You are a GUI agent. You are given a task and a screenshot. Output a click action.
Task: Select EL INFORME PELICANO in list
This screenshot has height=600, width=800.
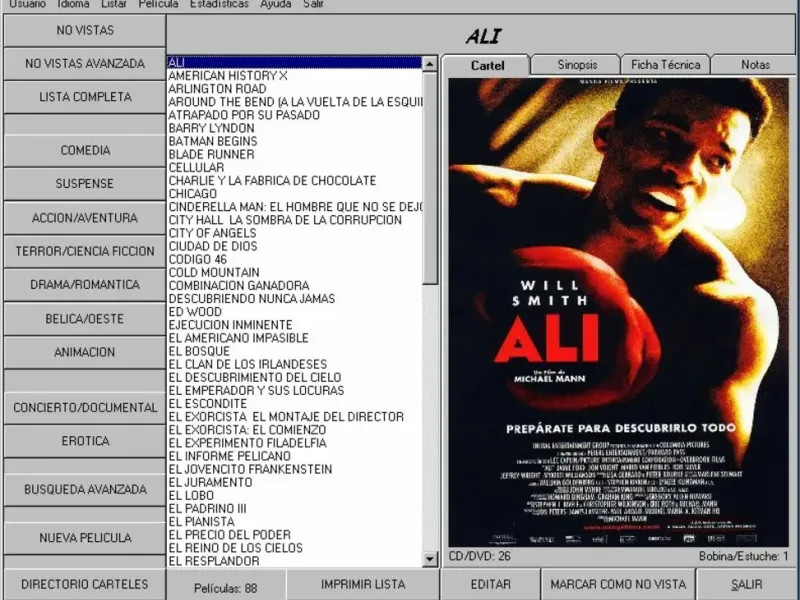click(294, 456)
